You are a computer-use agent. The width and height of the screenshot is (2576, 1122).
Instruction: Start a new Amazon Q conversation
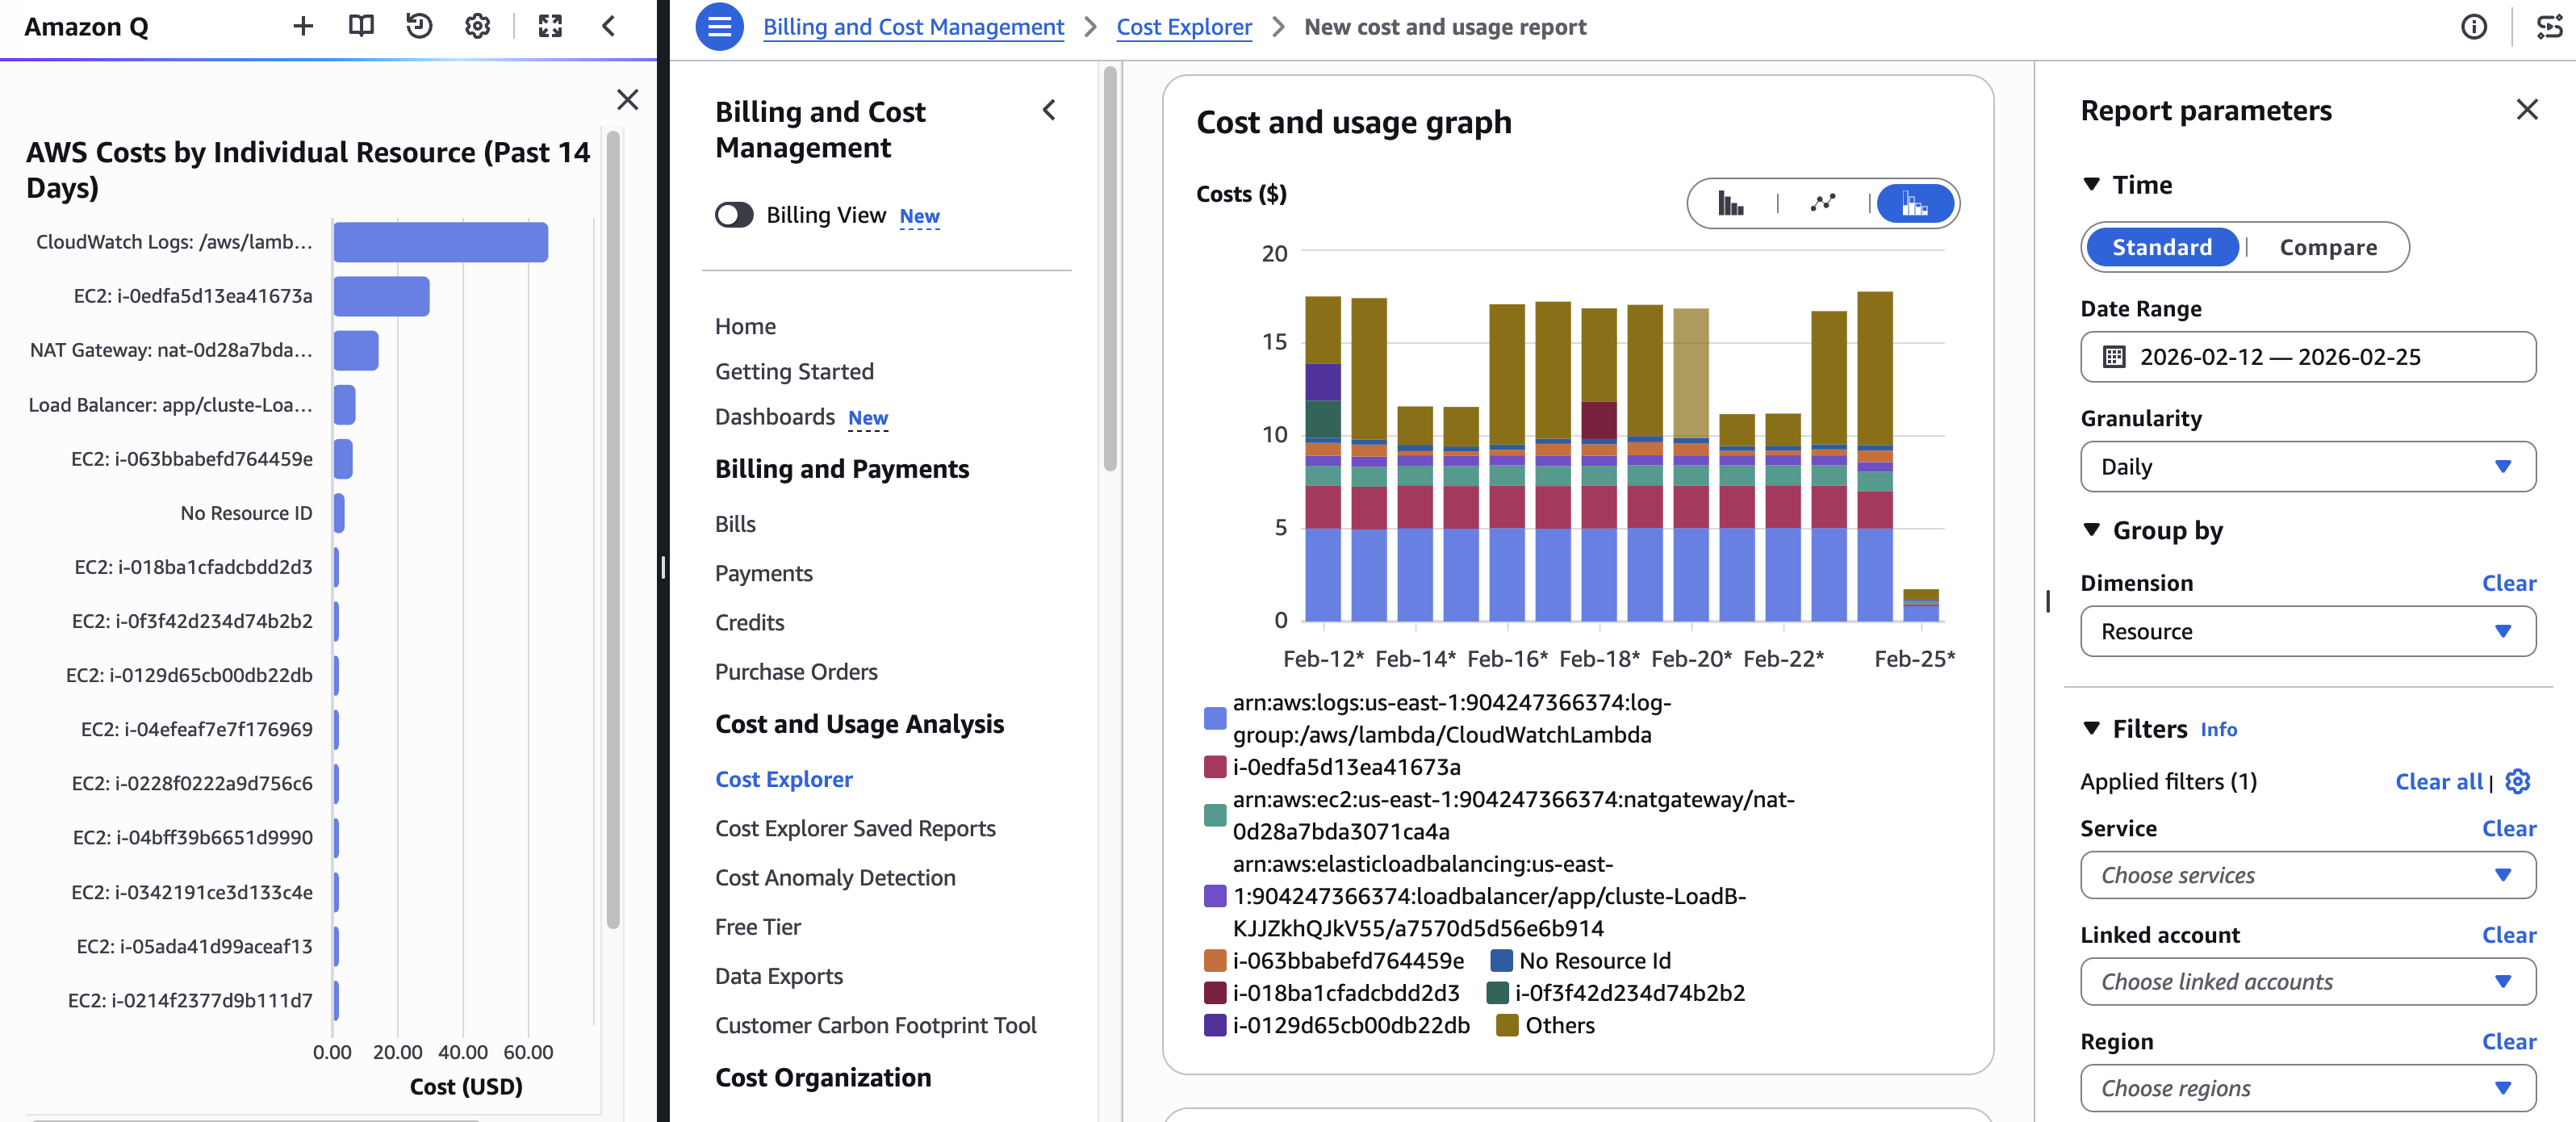303,27
